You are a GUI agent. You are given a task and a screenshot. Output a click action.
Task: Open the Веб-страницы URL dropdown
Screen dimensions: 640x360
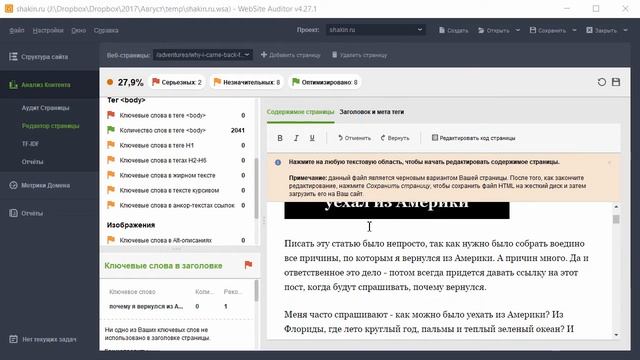tap(203, 55)
